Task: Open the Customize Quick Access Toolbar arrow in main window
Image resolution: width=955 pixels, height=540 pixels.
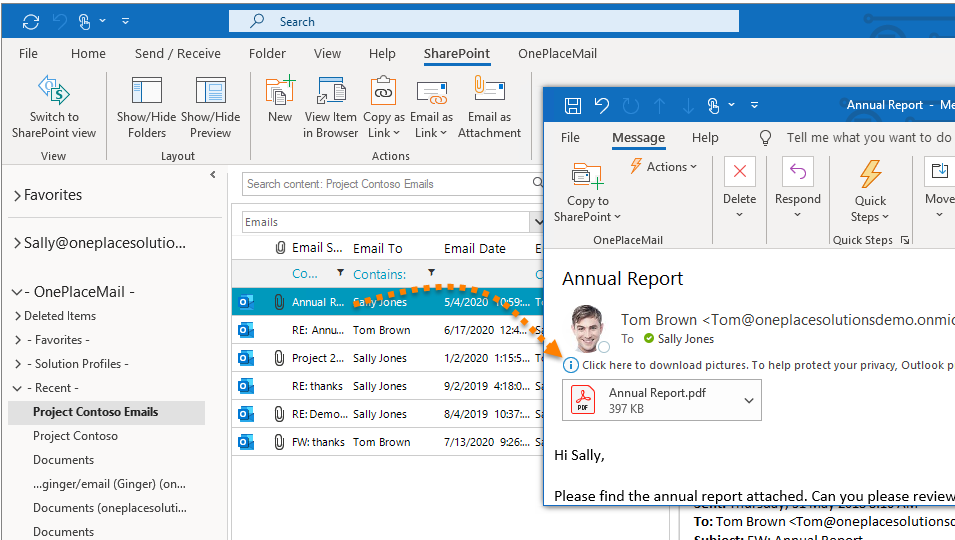Action: pos(125,21)
